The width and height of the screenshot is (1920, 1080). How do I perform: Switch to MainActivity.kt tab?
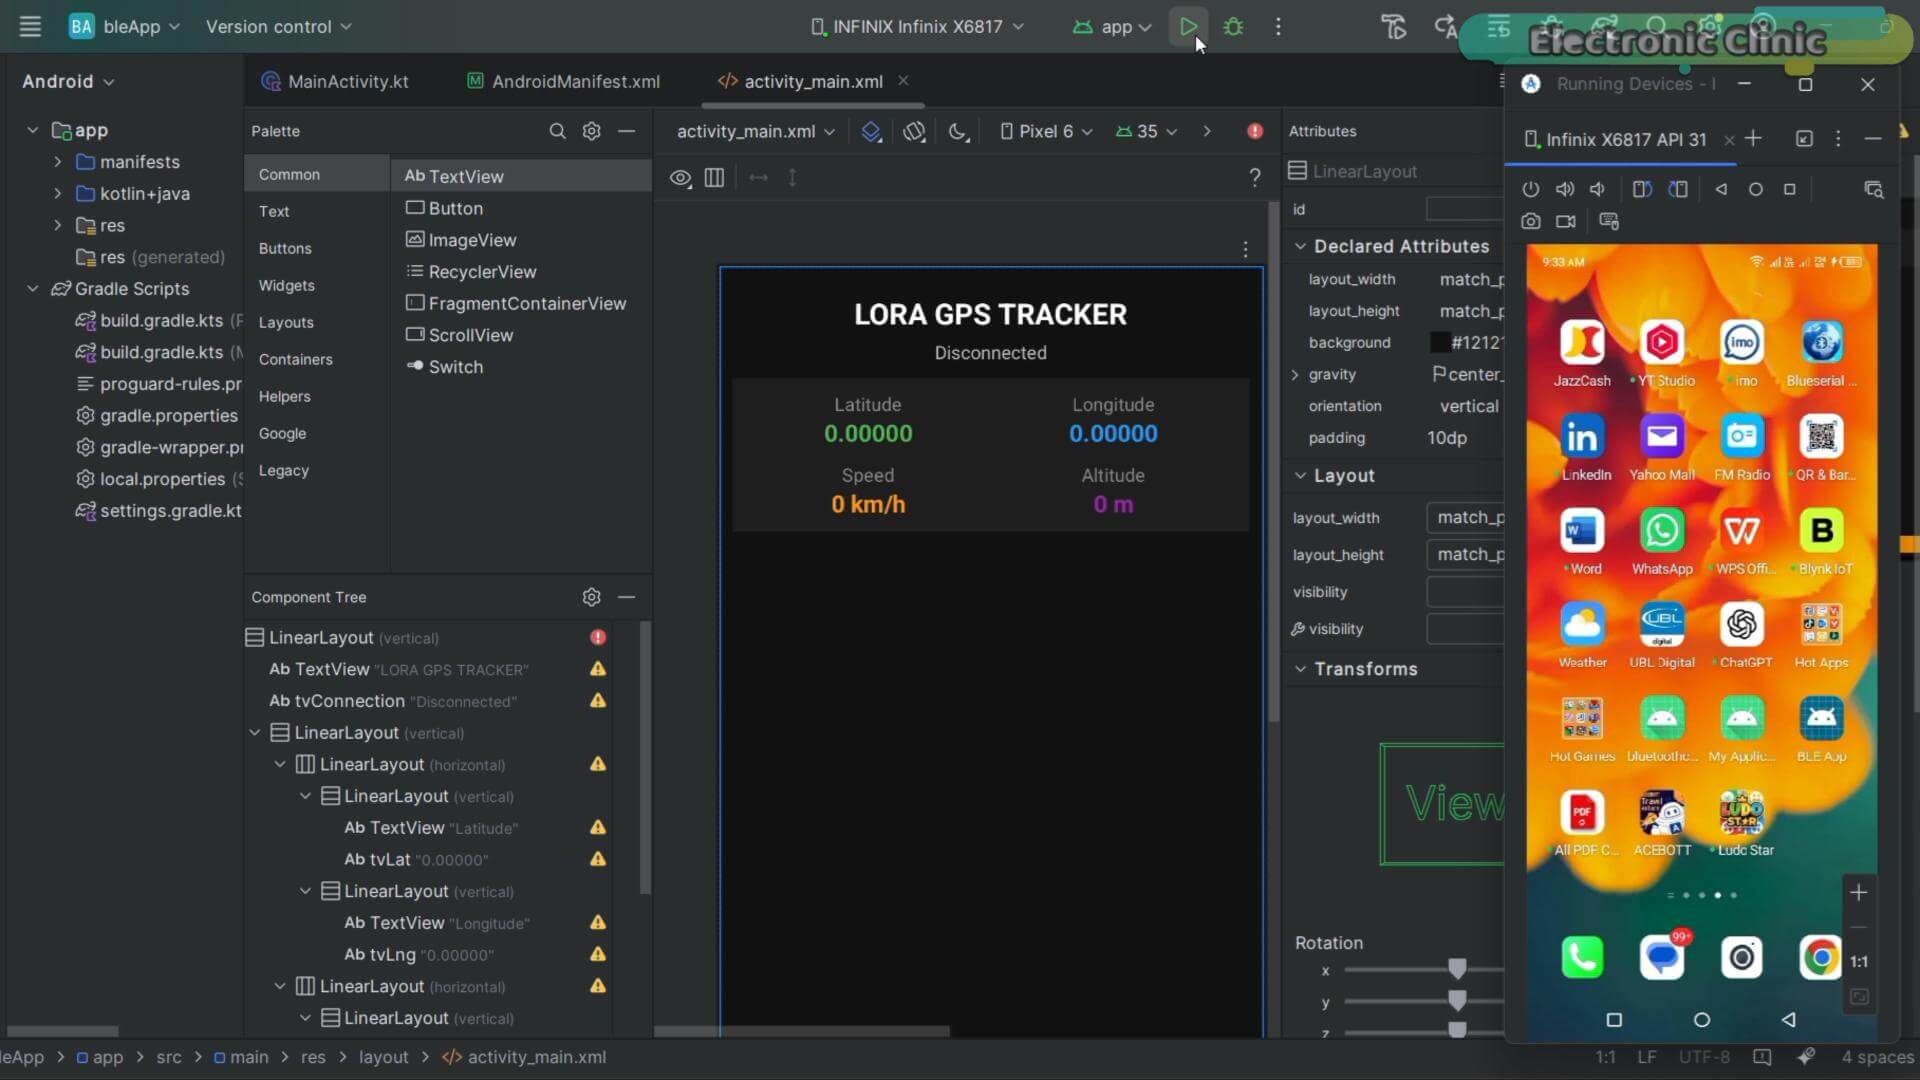coord(335,82)
